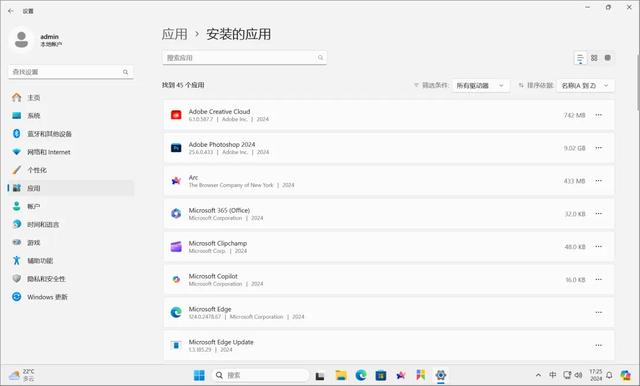Click the 433 MB size value
640x386 pixels.
coord(575,181)
